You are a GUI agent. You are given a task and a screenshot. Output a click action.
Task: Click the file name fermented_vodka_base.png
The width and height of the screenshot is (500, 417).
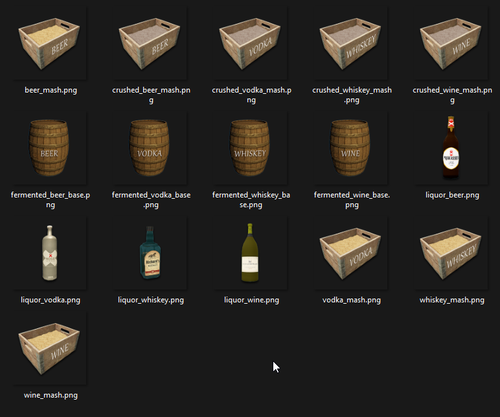[151, 200]
